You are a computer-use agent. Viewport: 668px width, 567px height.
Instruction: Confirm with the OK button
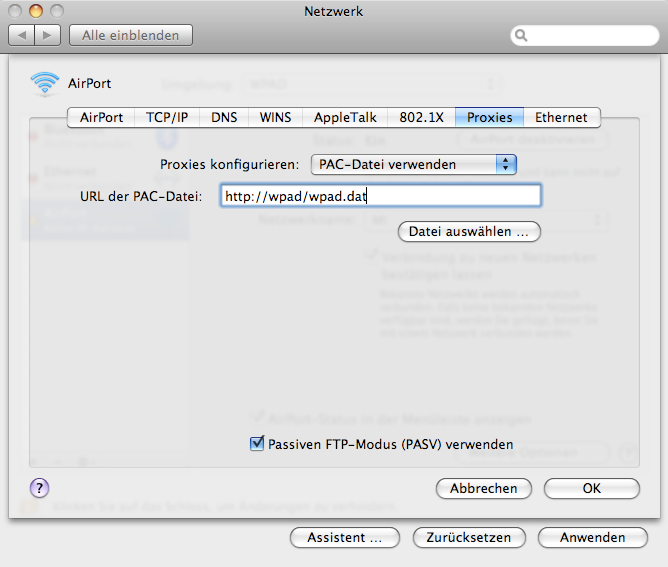point(592,488)
